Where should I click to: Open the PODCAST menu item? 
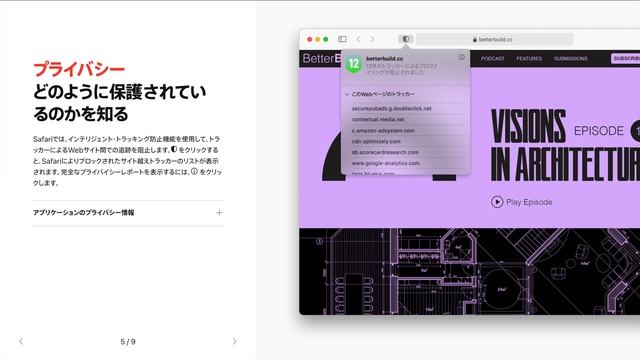pos(493,59)
